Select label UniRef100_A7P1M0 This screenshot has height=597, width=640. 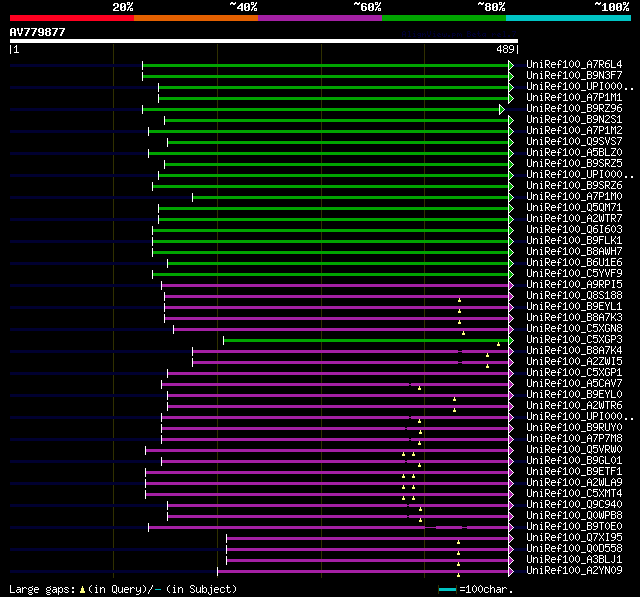tap(574, 197)
